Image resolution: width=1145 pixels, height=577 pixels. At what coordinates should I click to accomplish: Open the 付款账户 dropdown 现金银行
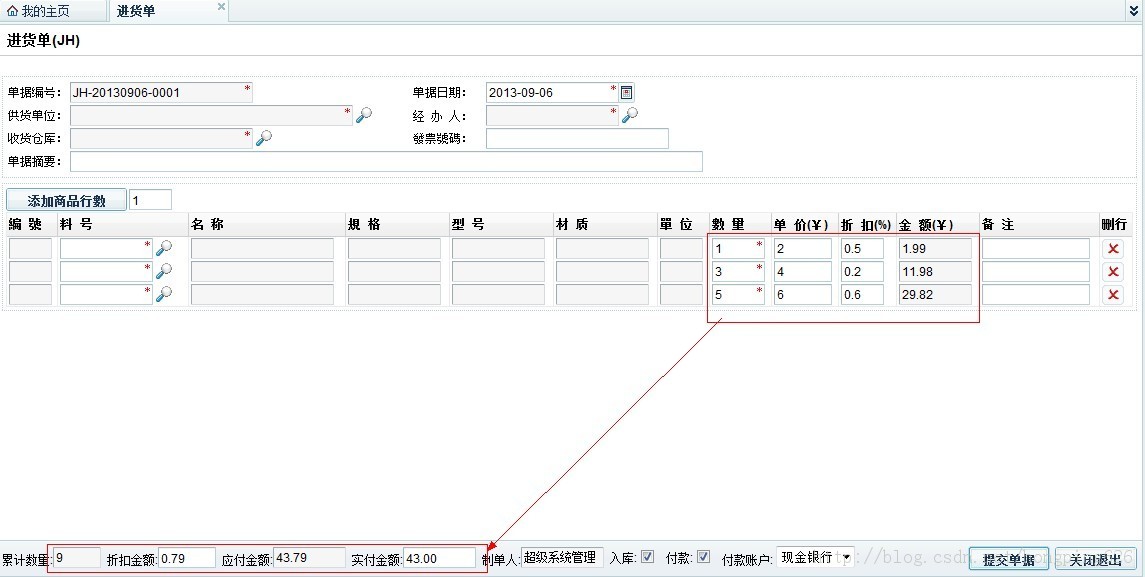click(815, 557)
